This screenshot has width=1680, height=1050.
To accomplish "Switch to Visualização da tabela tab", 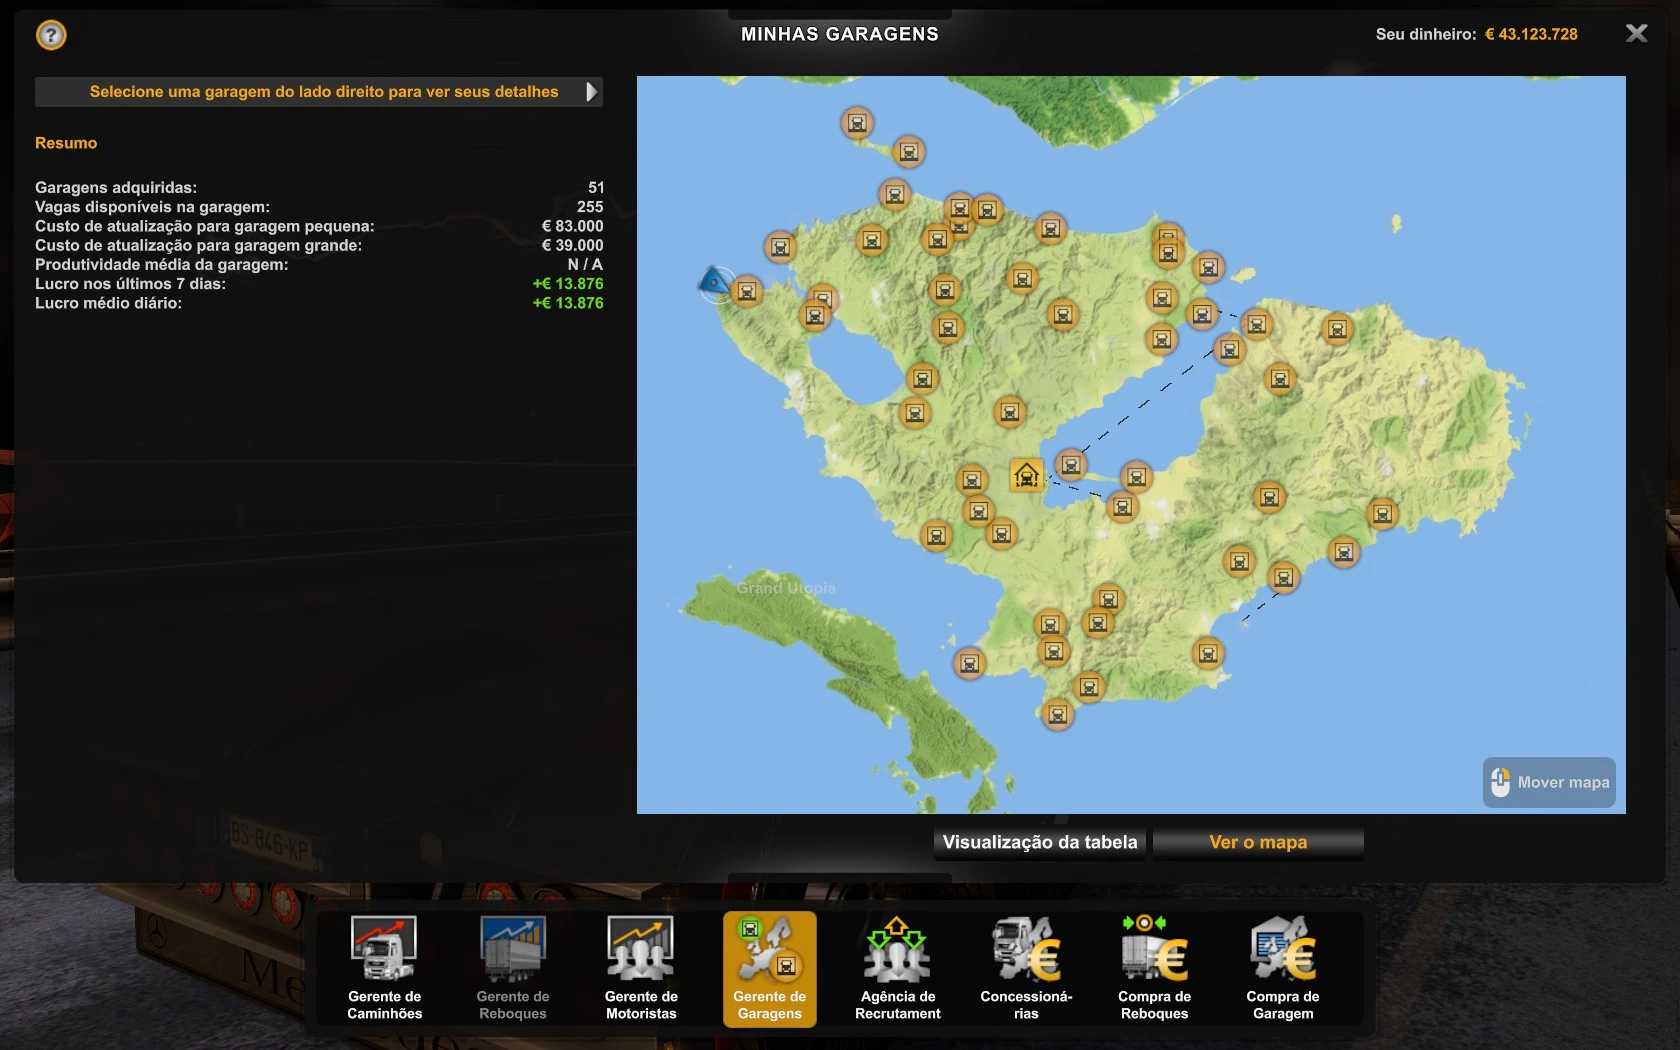I will pyautogui.click(x=1040, y=842).
